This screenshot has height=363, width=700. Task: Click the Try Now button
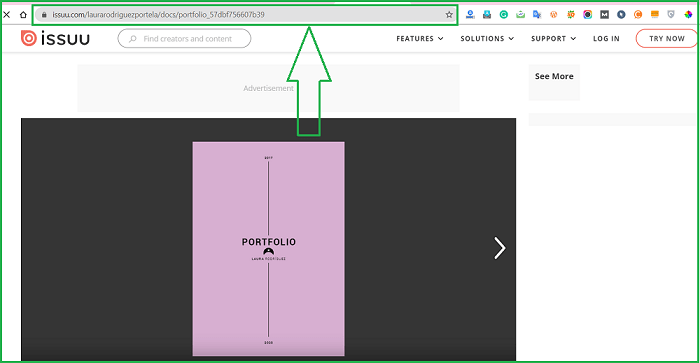pyautogui.click(x=667, y=38)
